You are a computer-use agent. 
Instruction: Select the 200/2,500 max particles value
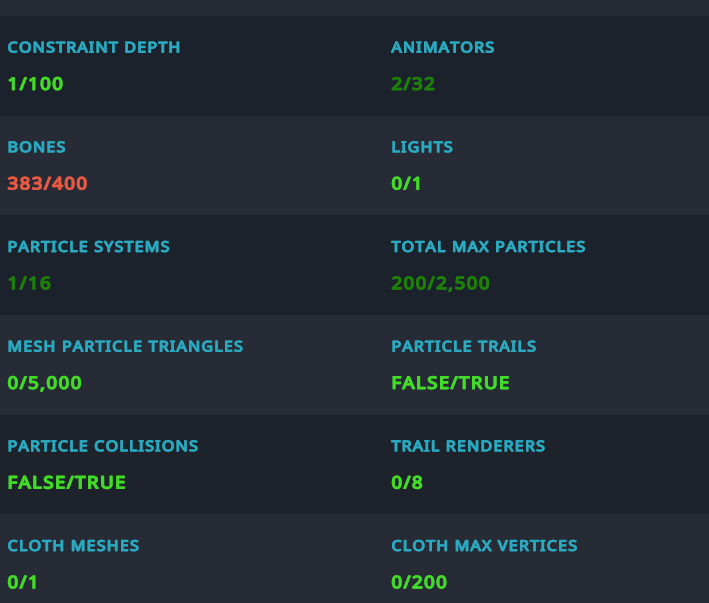coord(440,283)
